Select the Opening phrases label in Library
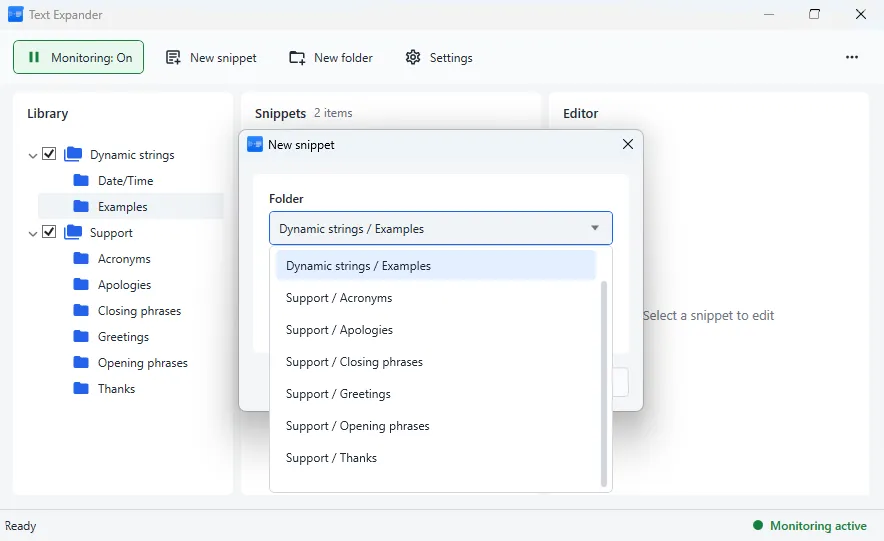 [x=143, y=362]
